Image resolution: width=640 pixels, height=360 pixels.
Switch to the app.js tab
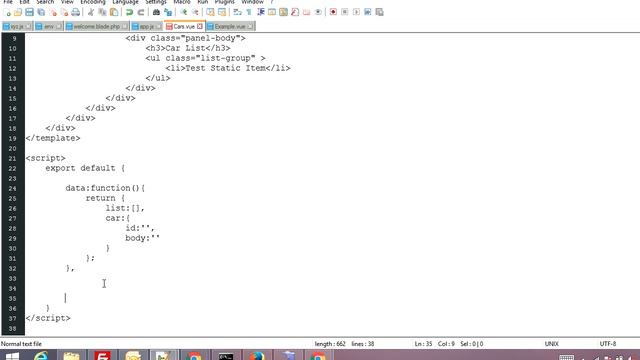coord(147,27)
